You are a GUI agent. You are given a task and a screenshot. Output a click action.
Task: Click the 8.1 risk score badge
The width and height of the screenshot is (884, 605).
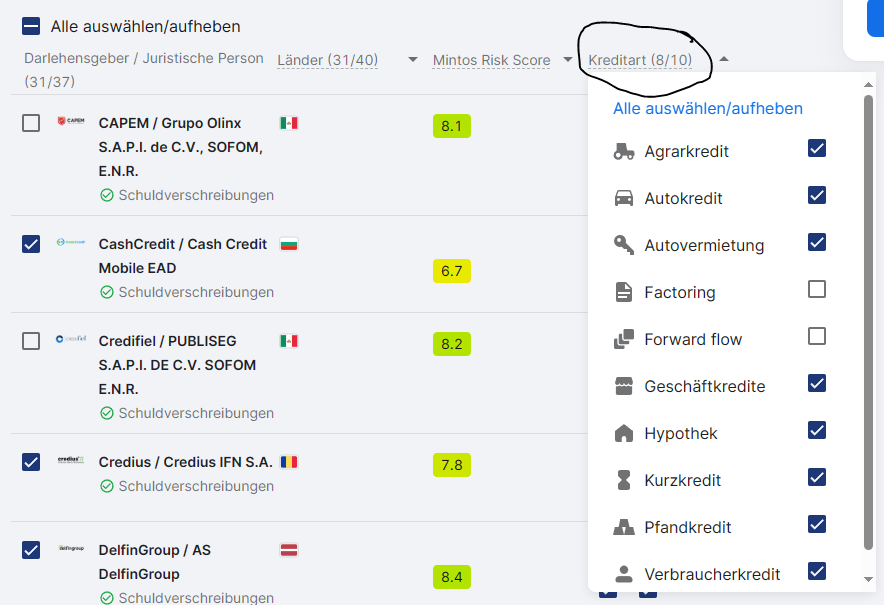tap(451, 126)
